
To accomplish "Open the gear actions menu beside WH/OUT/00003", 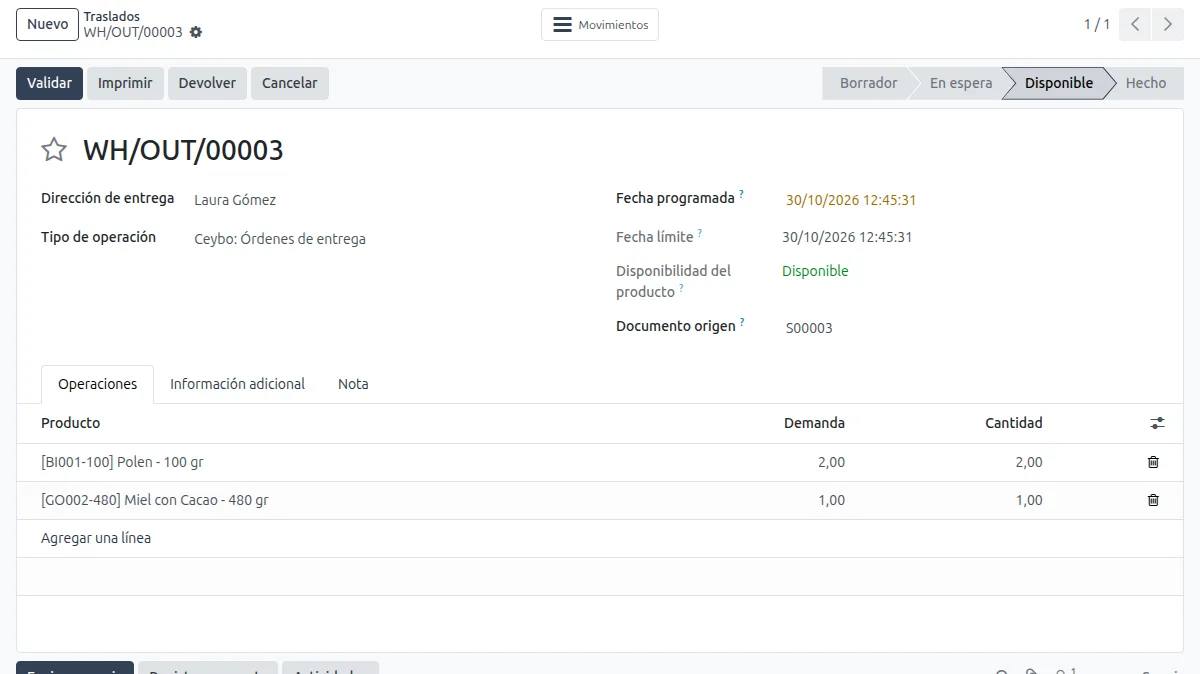I will coord(196,32).
